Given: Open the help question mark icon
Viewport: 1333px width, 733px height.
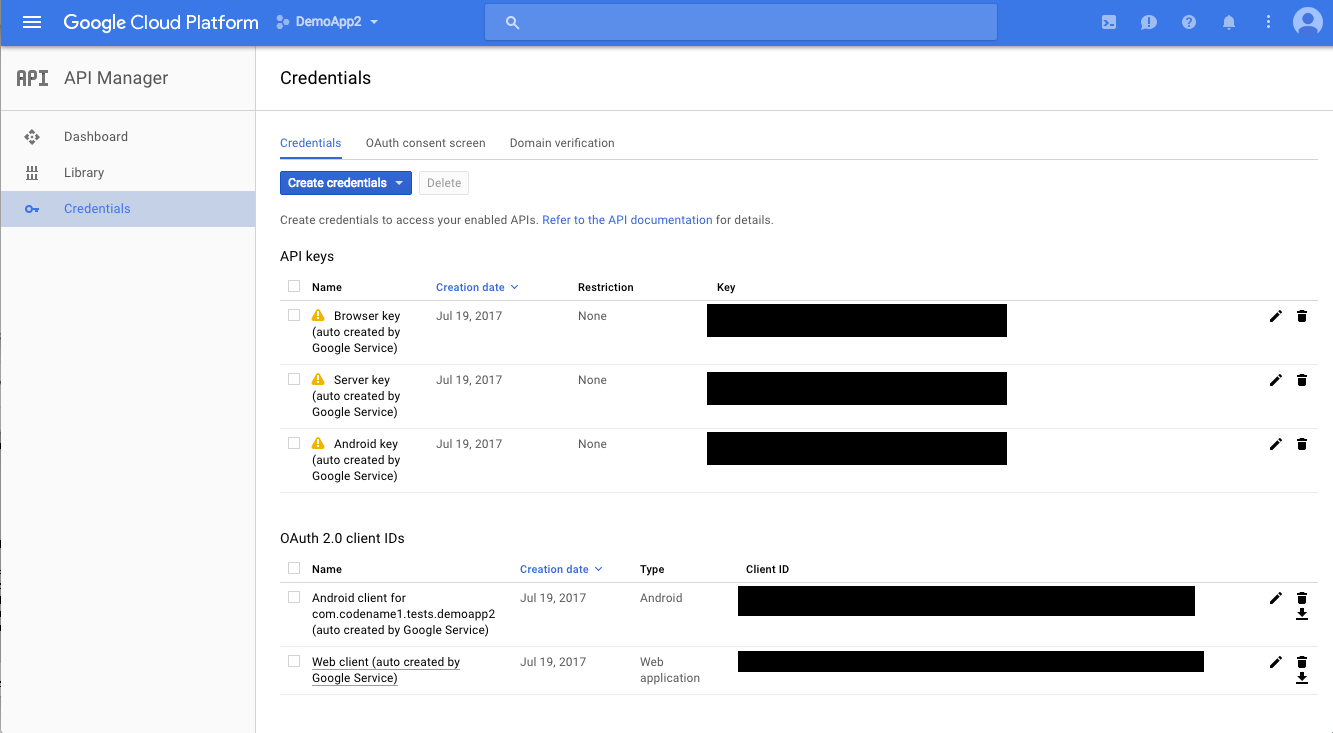Looking at the screenshot, I should pyautogui.click(x=1189, y=22).
